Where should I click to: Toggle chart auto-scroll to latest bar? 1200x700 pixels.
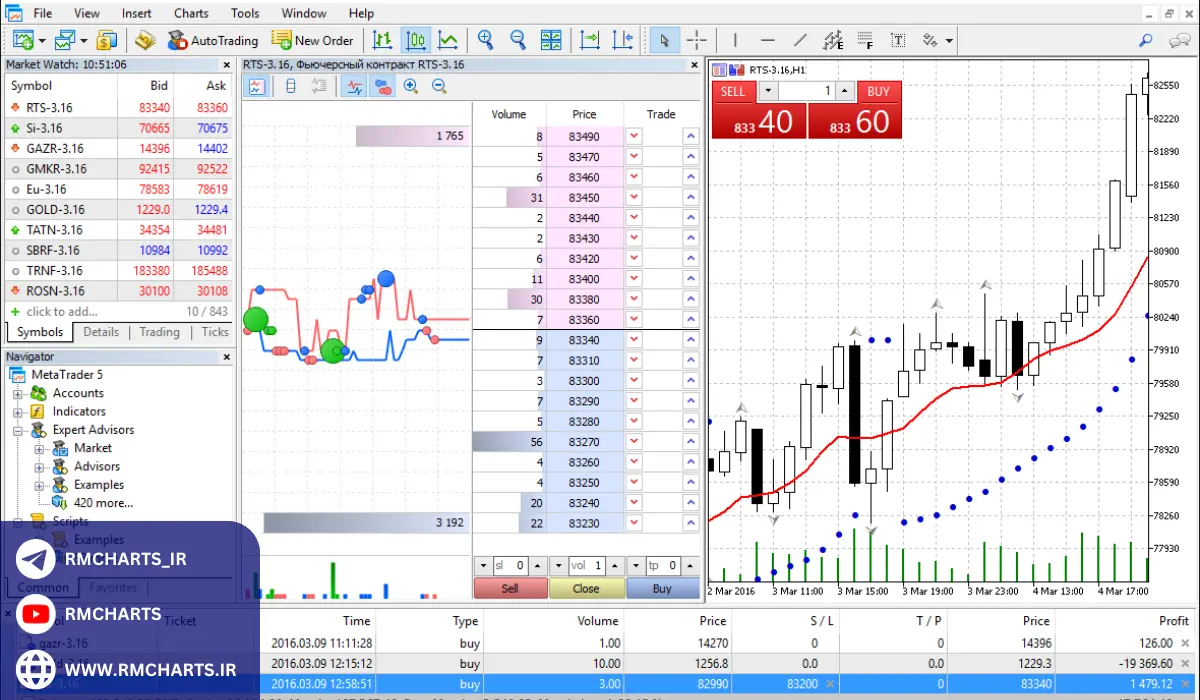[x=590, y=40]
